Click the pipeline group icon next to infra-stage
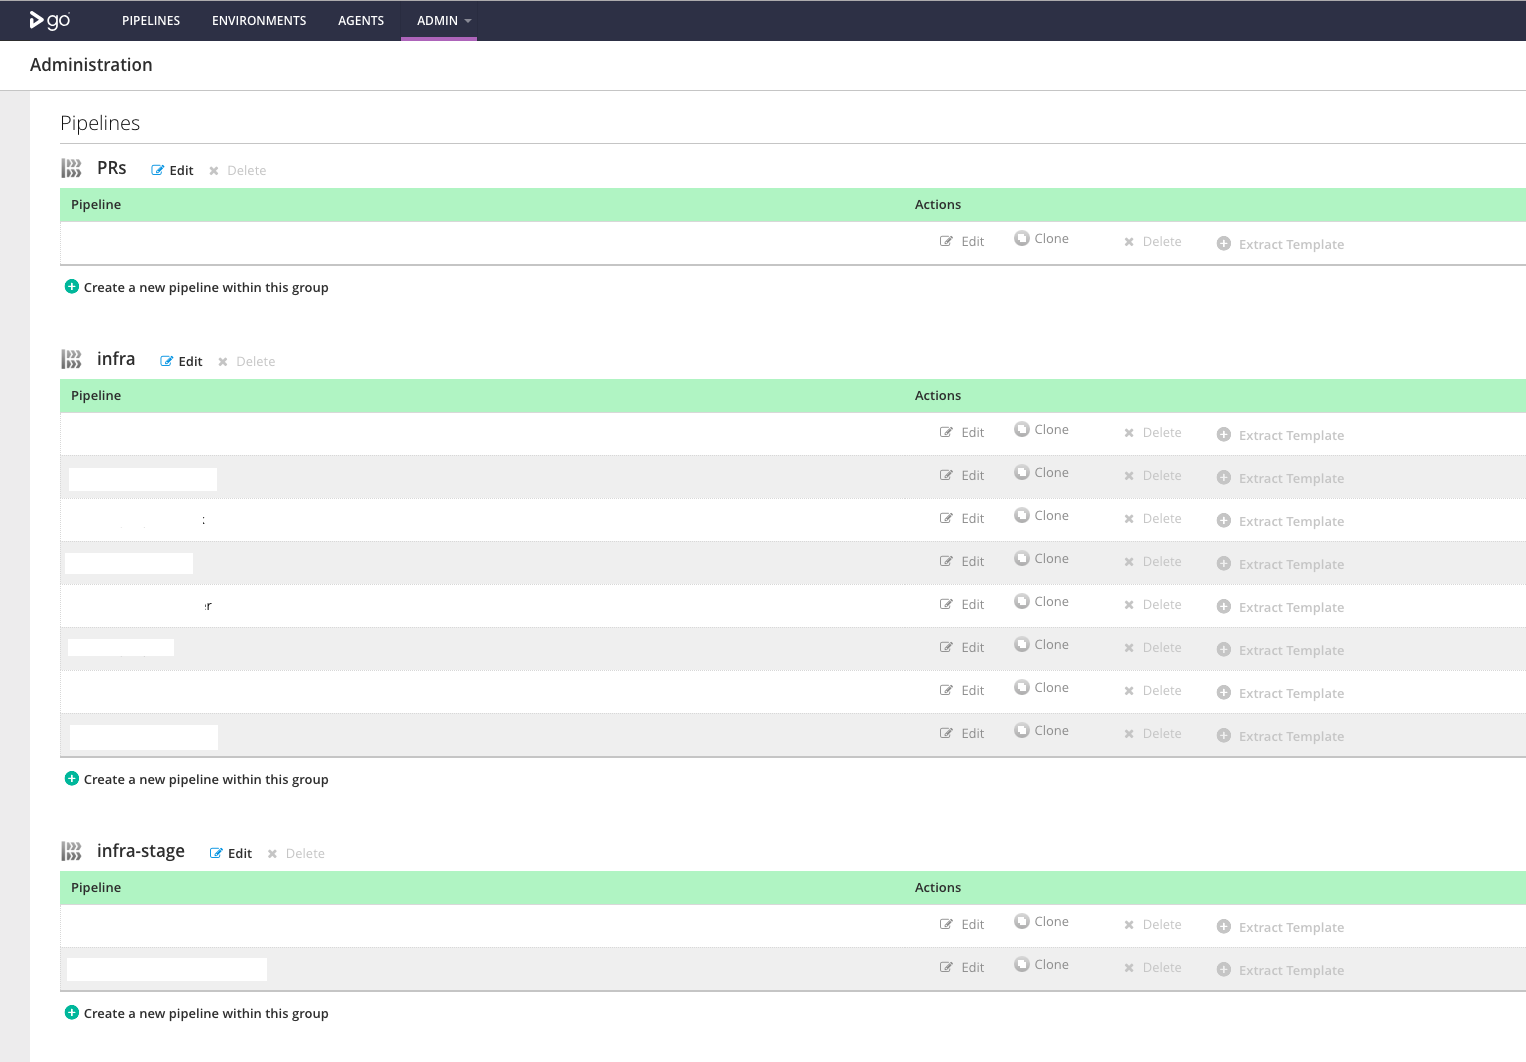The width and height of the screenshot is (1526, 1062). (x=71, y=850)
